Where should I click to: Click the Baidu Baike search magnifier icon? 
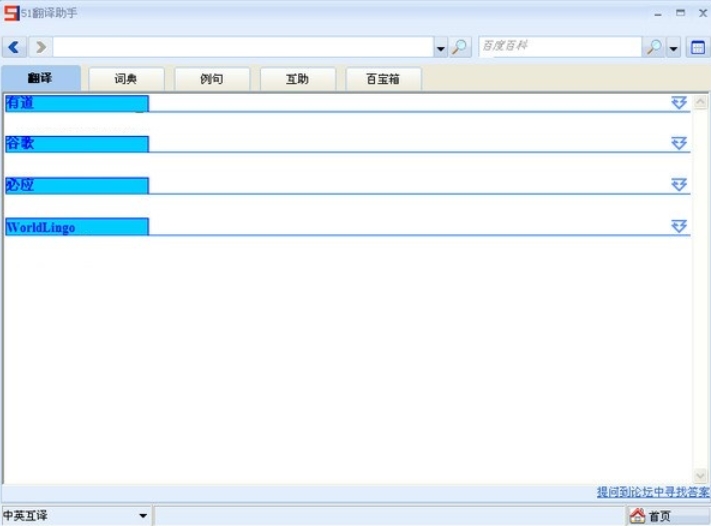click(653, 47)
